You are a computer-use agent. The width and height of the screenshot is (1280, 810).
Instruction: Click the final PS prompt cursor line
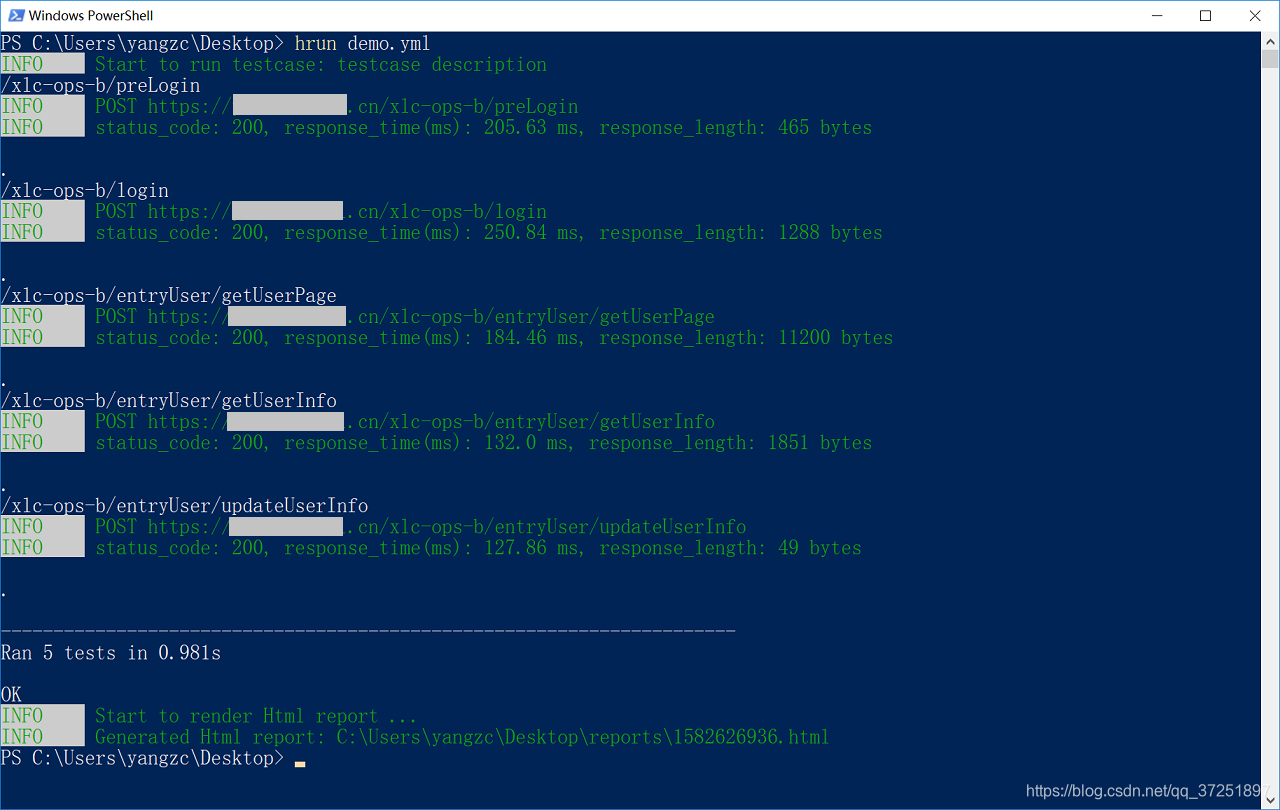tap(153, 758)
